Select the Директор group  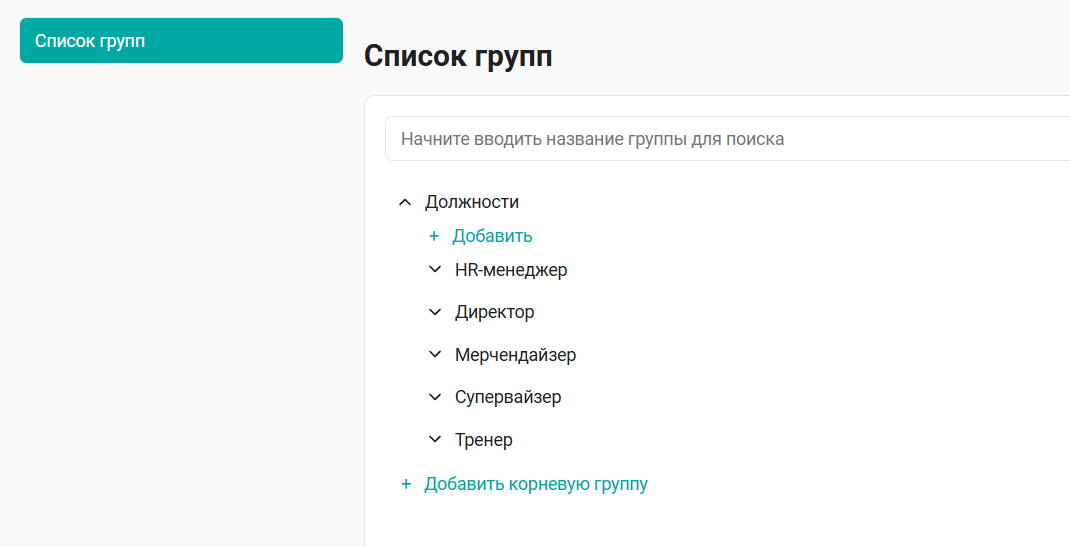[x=495, y=312]
